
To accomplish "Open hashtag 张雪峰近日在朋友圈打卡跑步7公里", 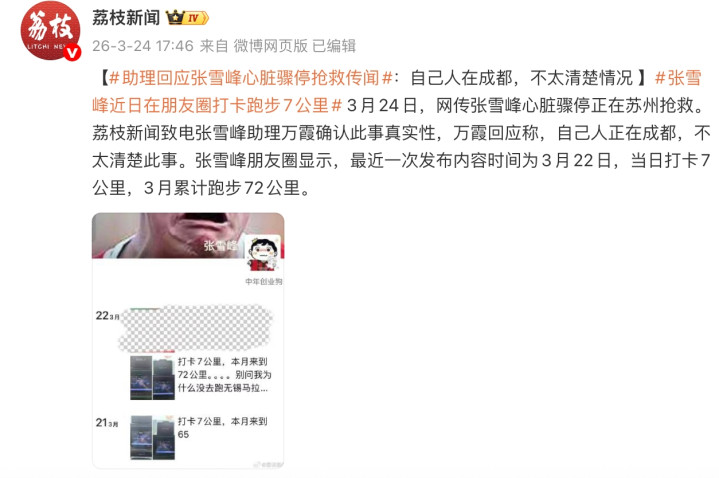I will [x=397, y=92].
